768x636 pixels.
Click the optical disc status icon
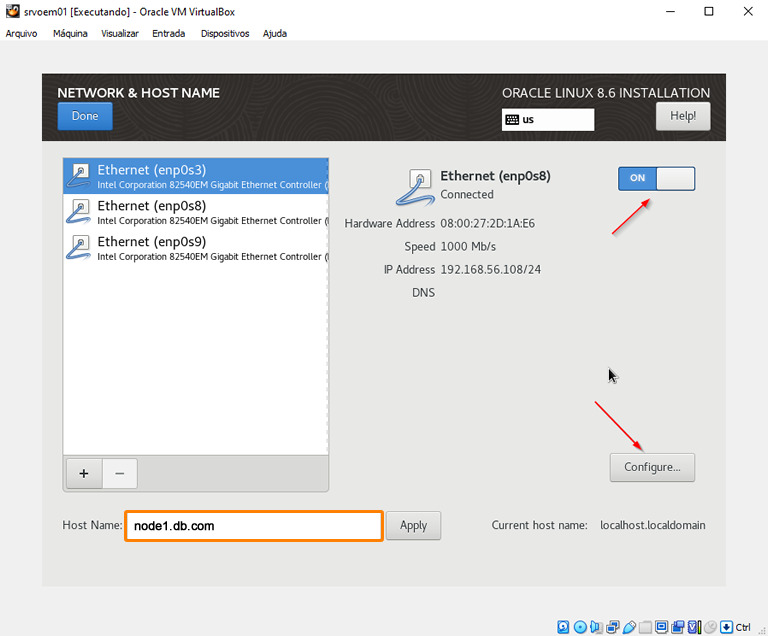pos(580,627)
